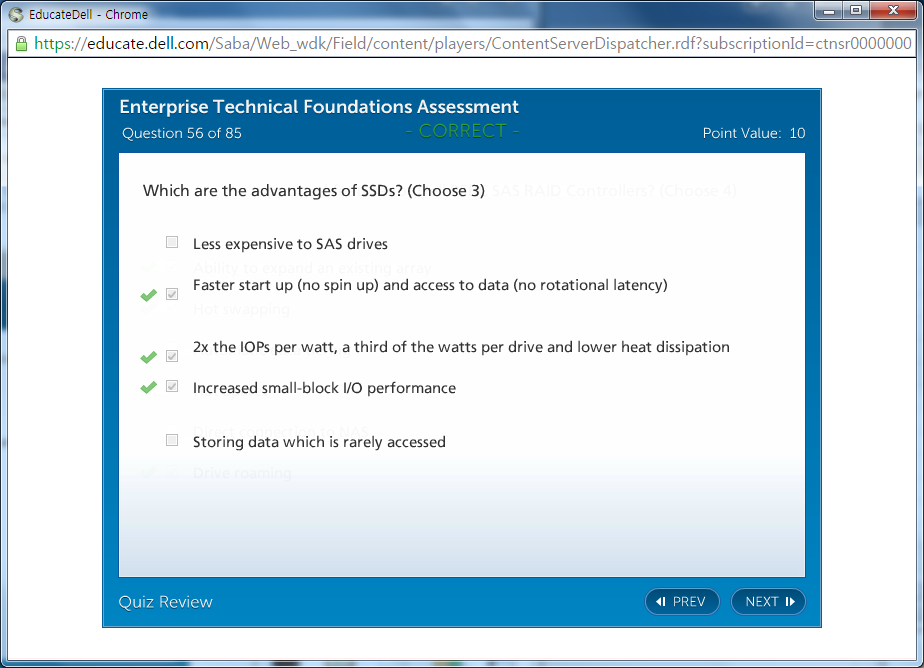924x668 pixels.
Task: Maximize the EducateDell Chrome window
Action: [856, 12]
